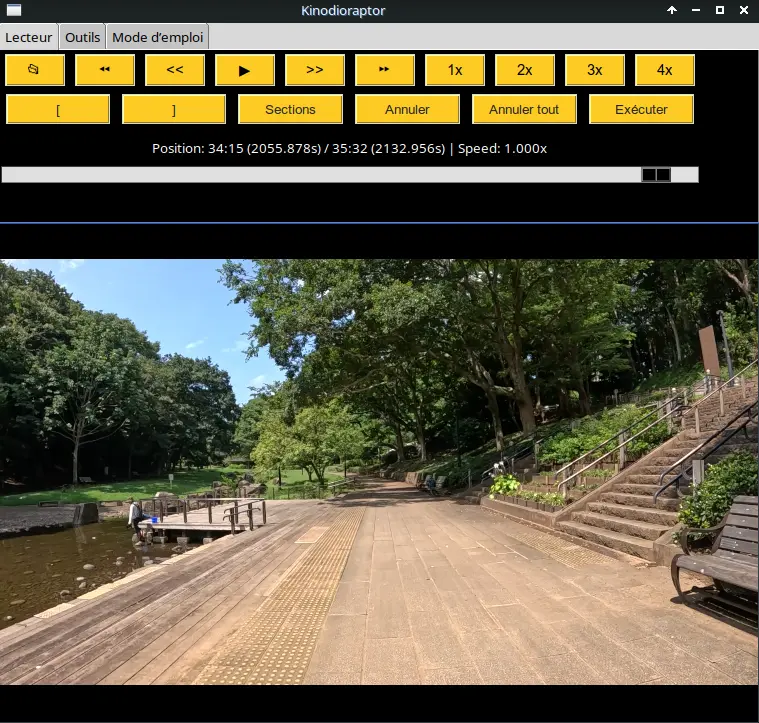Click the video preview frame
The height and width of the screenshot is (723, 759).
pyautogui.click(x=379, y=472)
